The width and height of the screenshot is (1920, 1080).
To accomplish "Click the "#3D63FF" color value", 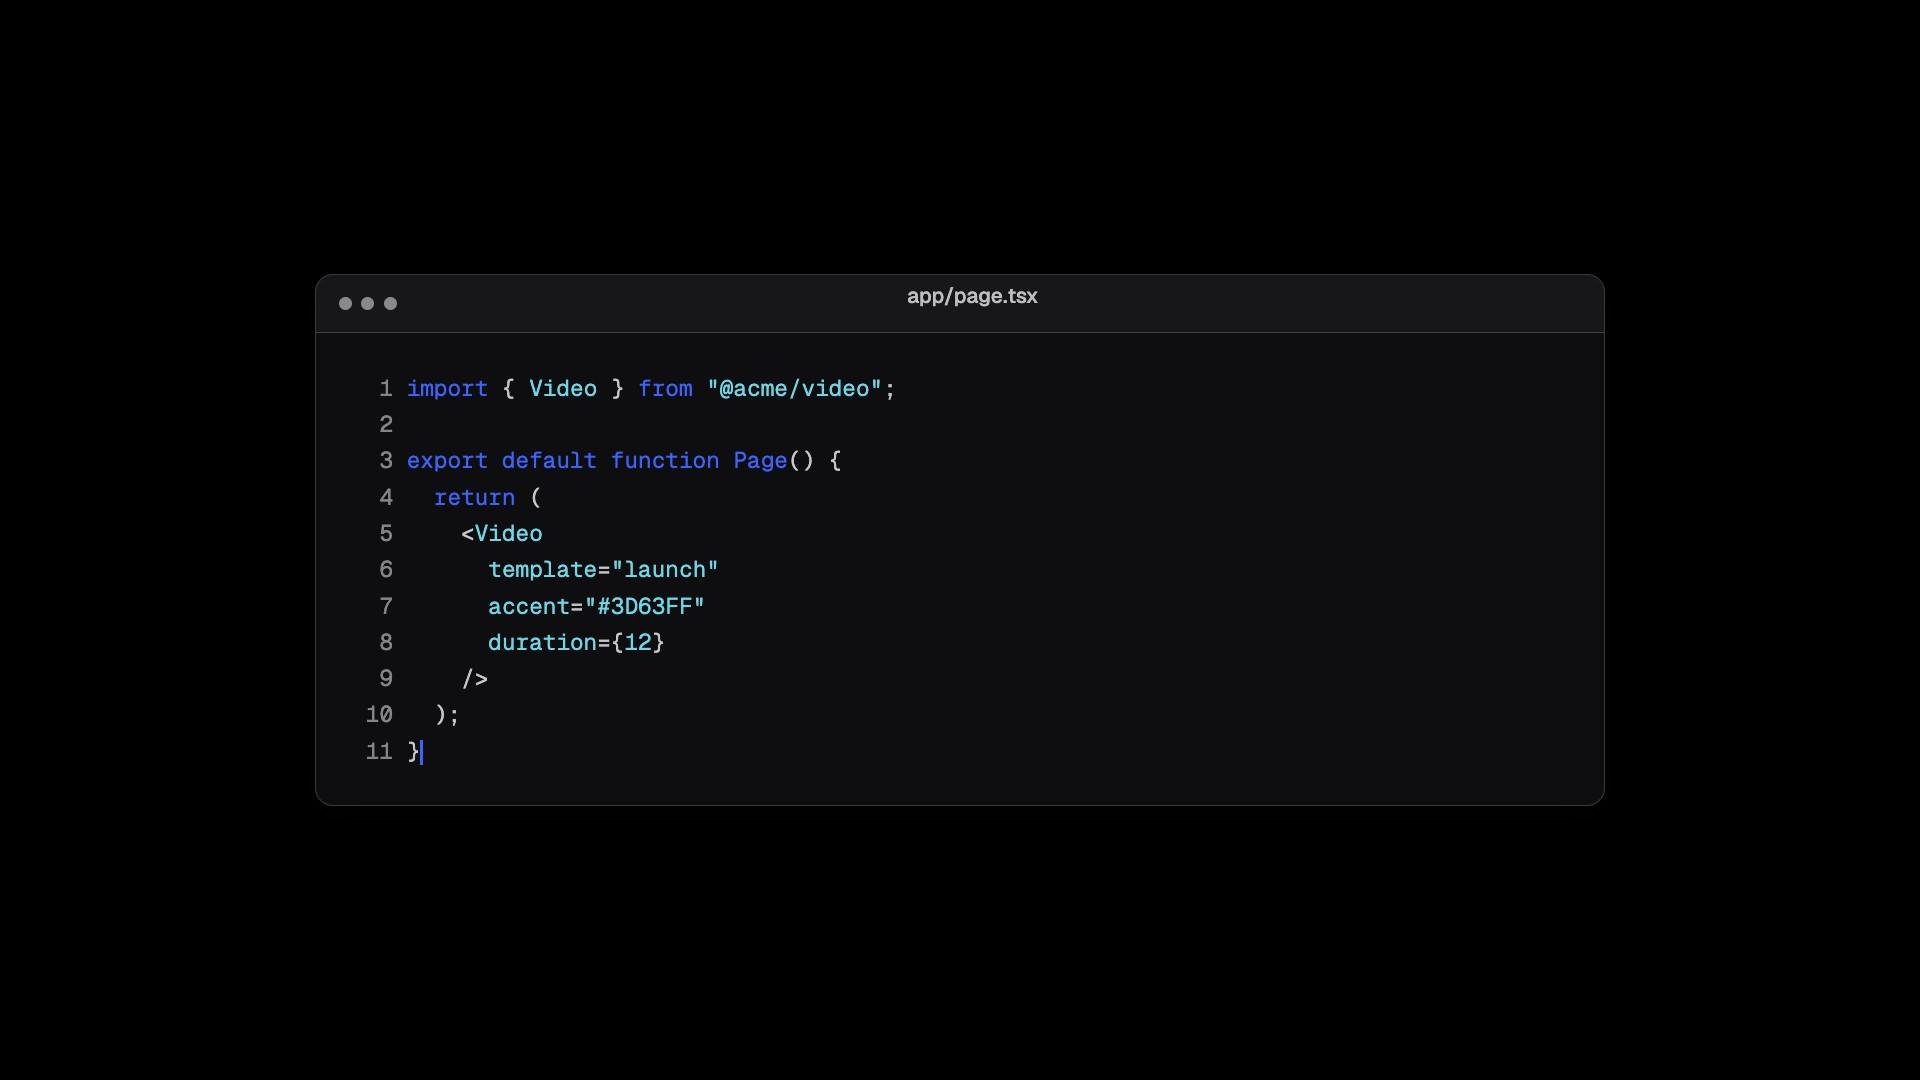I will pos(645,607).
